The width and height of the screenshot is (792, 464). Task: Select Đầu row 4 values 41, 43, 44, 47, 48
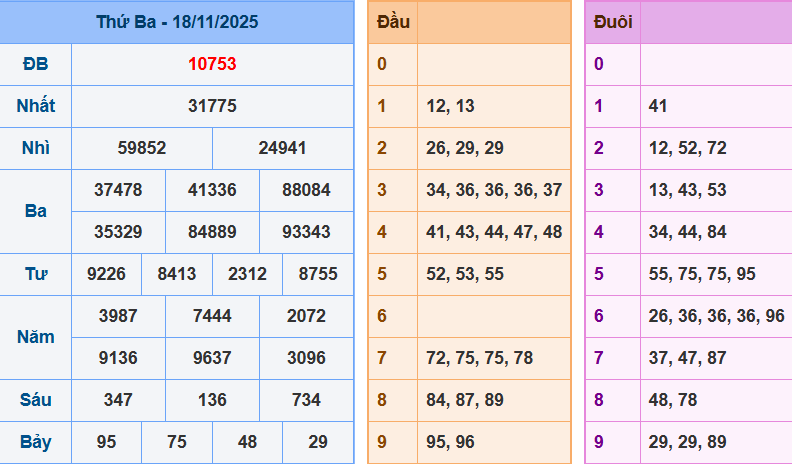click(494, 232)
